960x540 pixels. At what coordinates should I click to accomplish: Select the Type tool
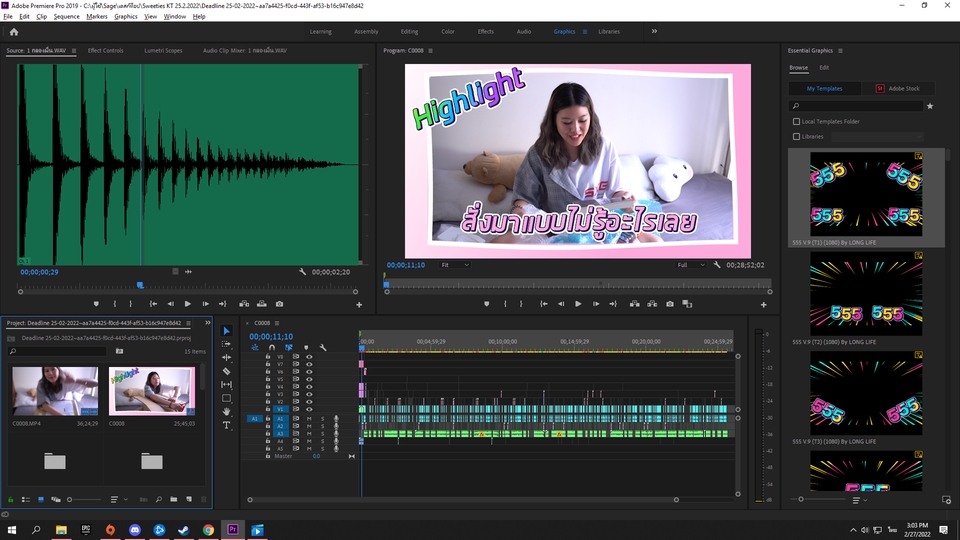coord(226,425)
